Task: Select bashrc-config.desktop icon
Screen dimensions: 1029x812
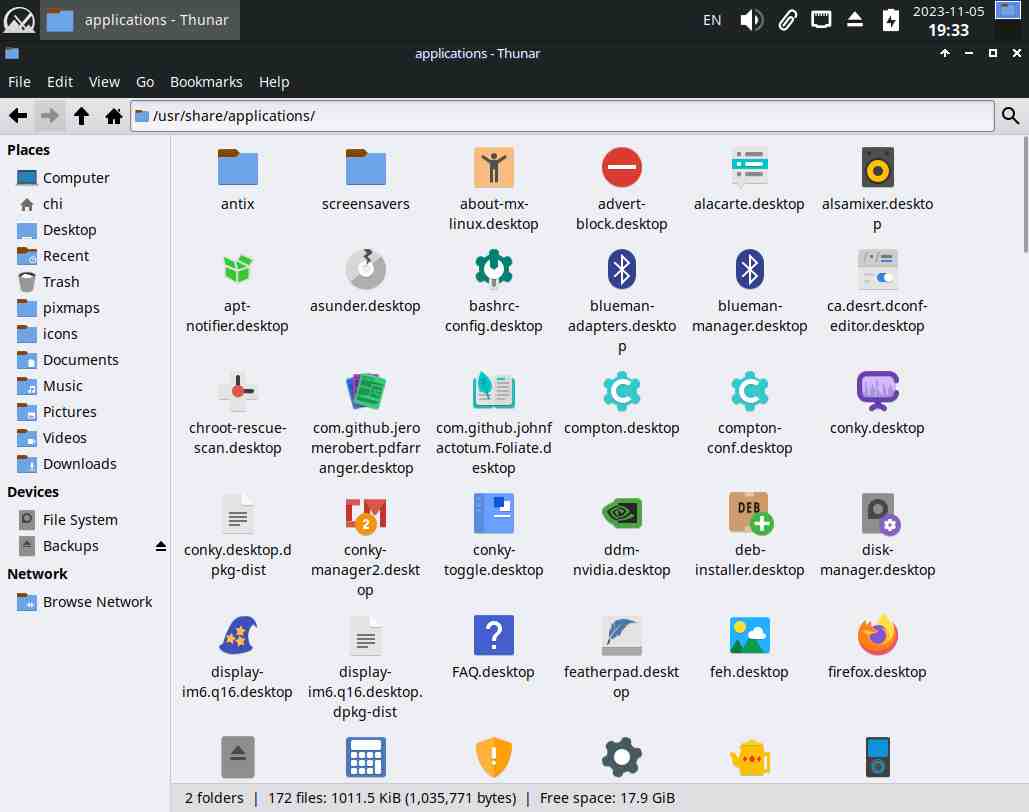Action: point(494,269)
